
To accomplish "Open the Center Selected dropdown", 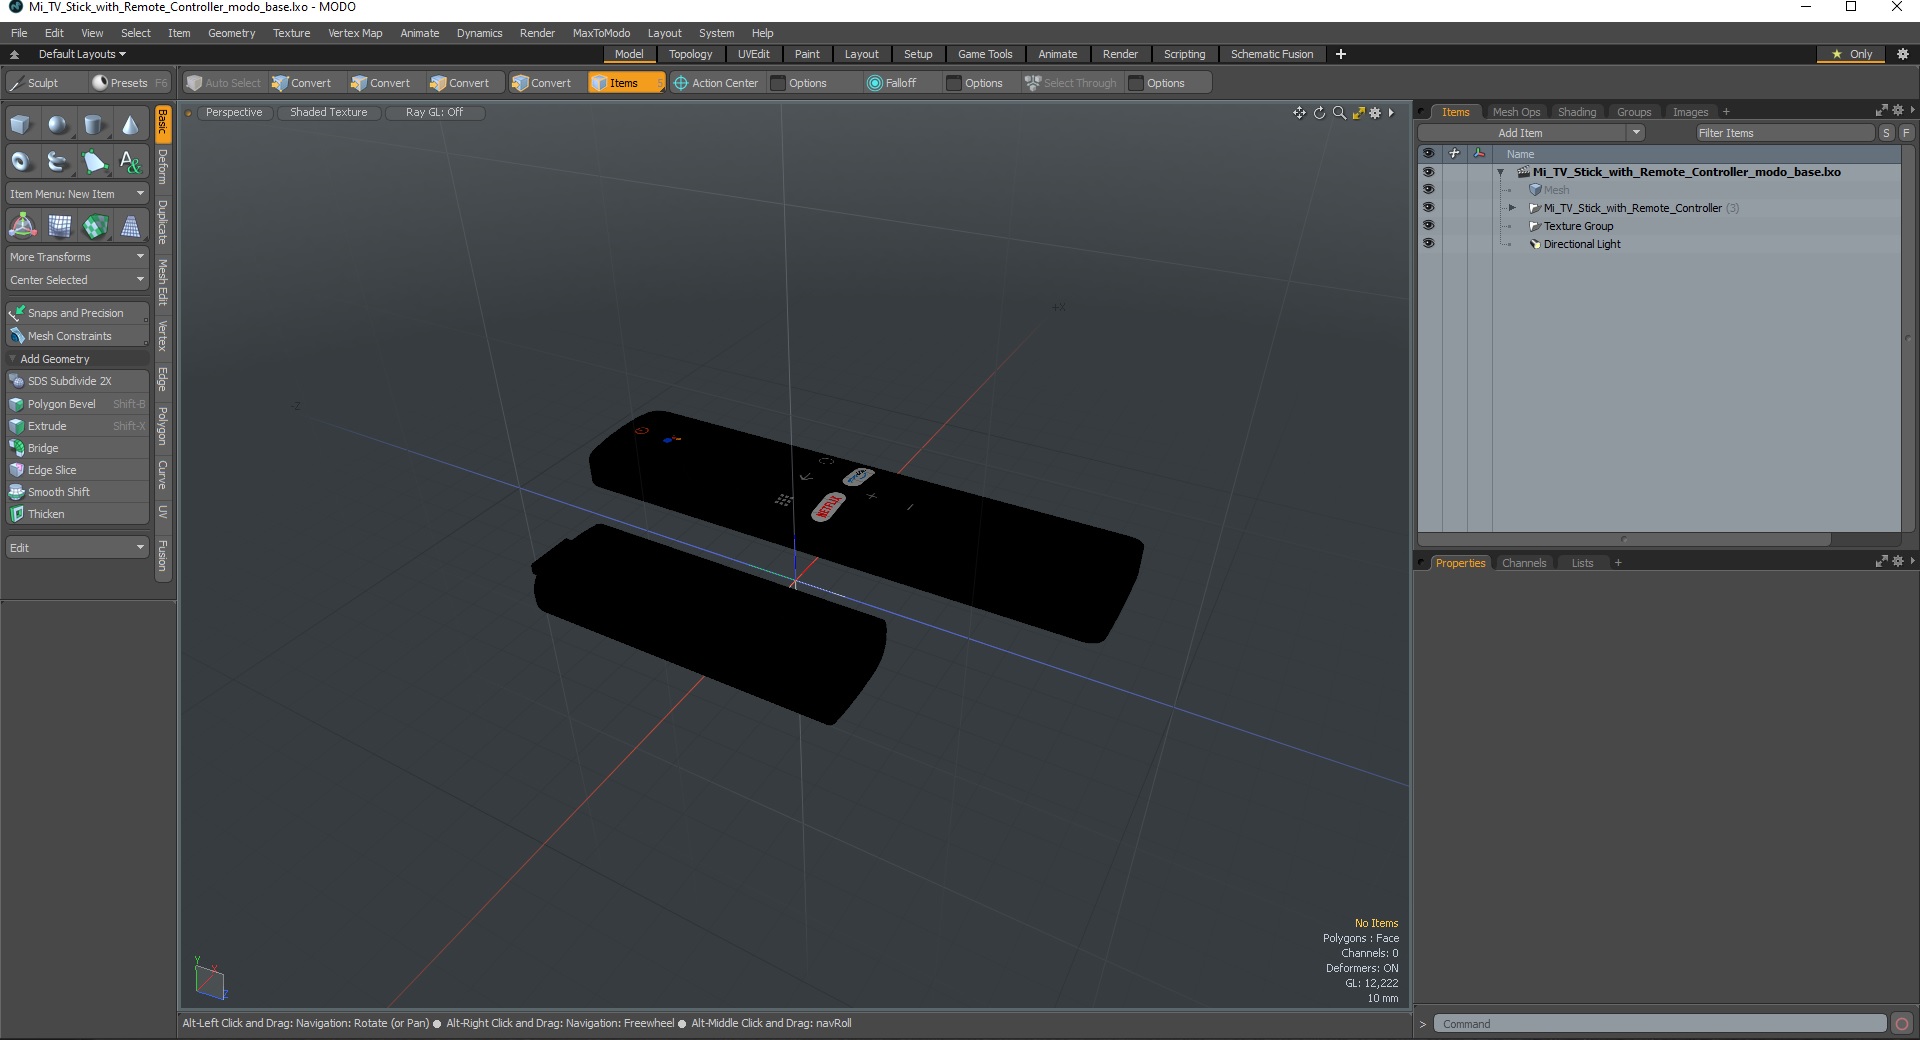I will point(77,280).
